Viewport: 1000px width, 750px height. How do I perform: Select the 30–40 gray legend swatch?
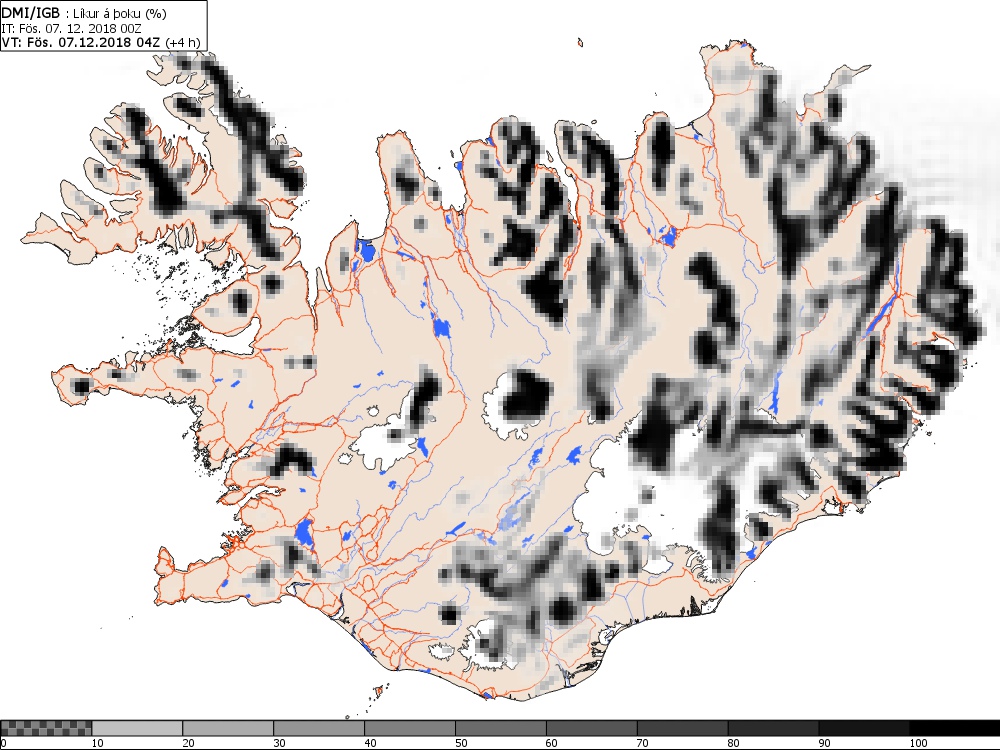(x=319, y=728)
